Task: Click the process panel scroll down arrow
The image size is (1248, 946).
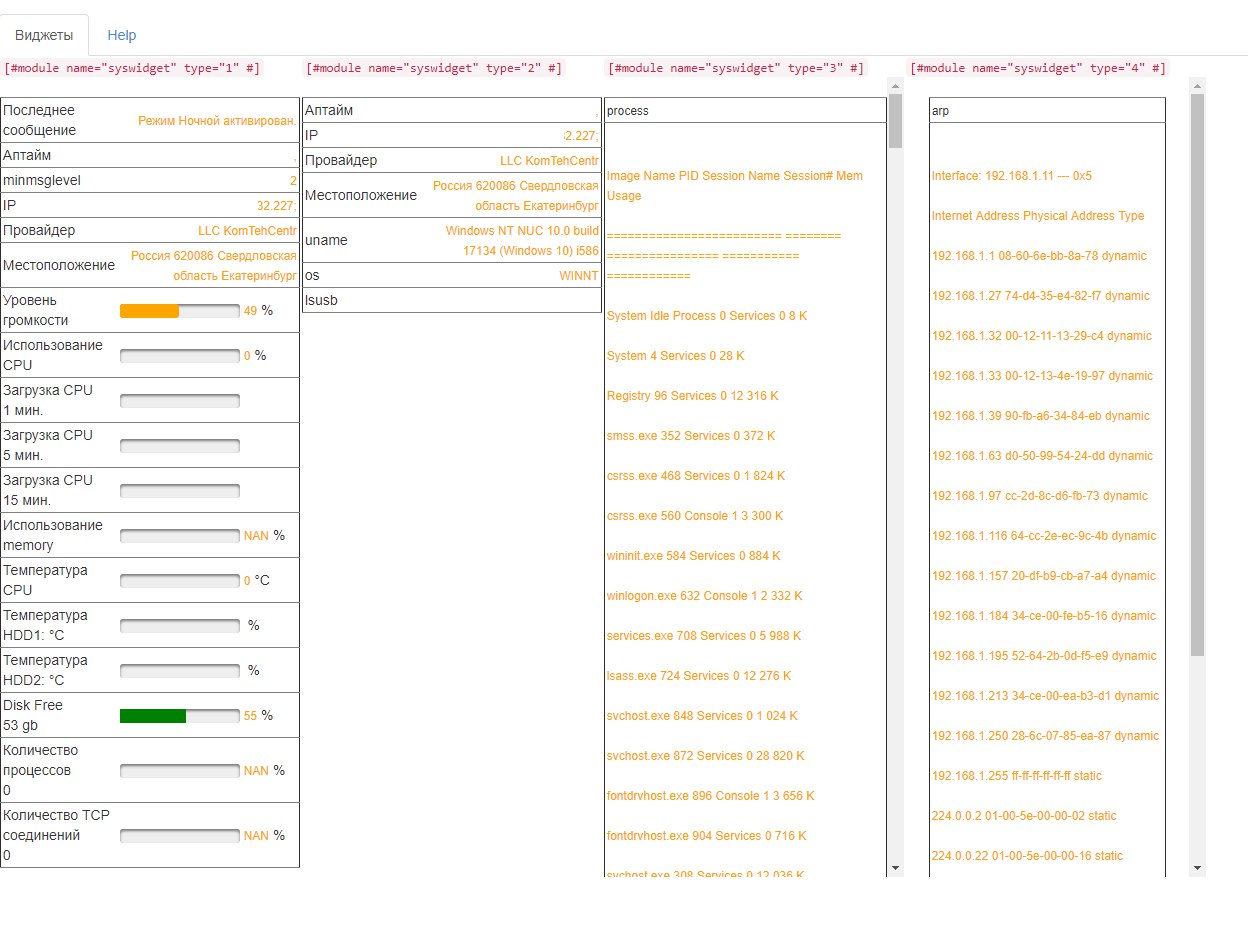Action: pos(895,868)
